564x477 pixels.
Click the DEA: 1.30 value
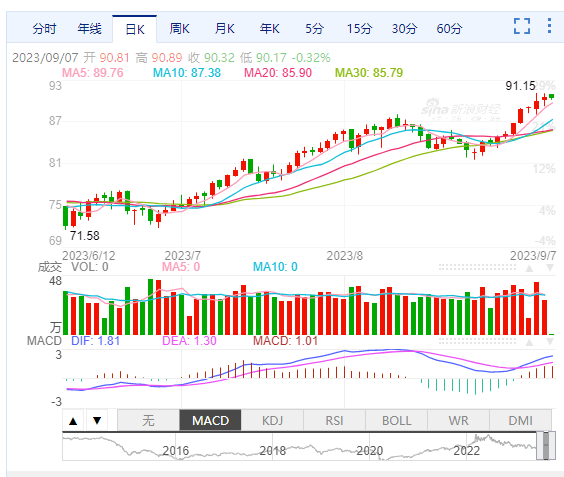[x=189, y=341]
